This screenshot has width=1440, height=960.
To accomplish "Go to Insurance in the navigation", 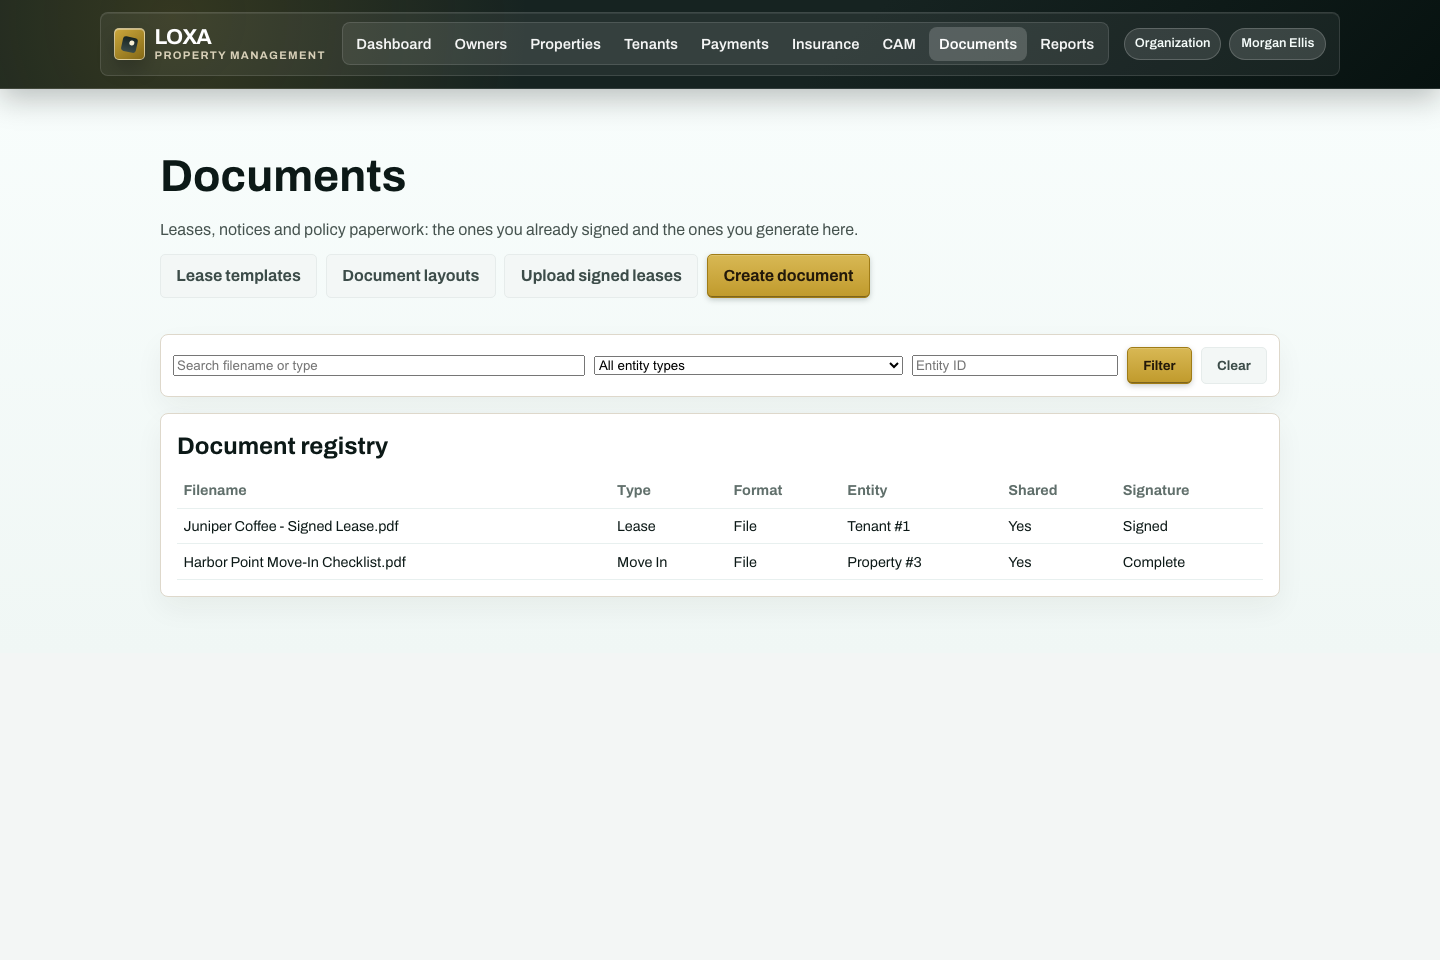I will coord(826,44).
